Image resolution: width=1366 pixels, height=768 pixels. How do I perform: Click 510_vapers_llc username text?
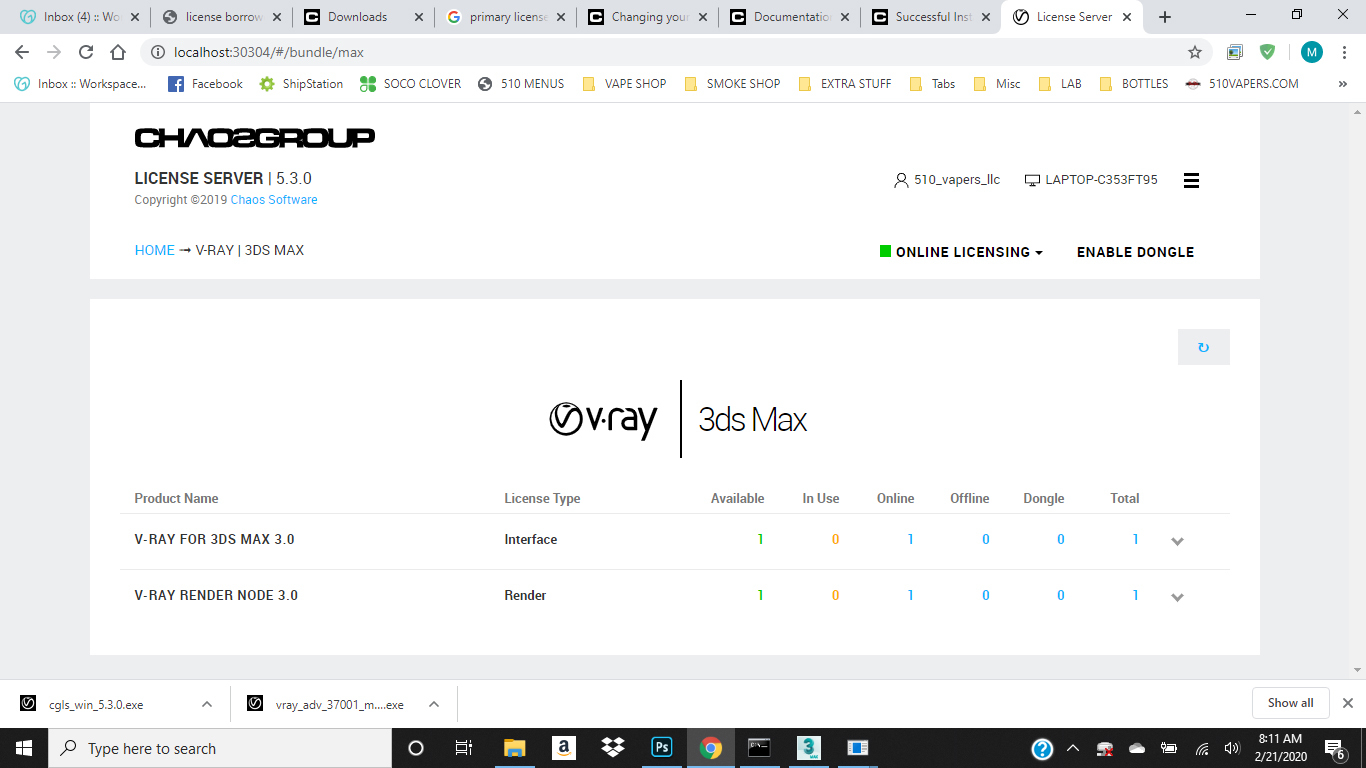click(957, 180)
